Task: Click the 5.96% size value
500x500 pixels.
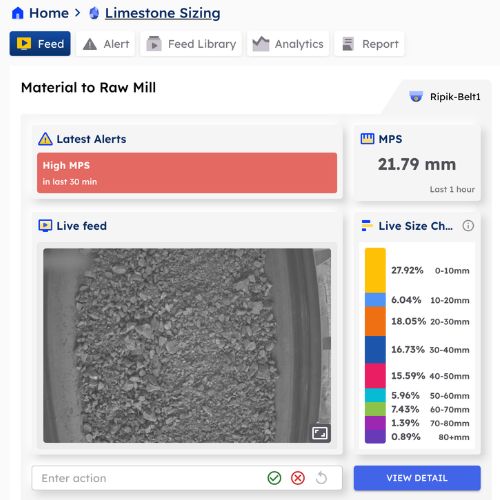Action: (x=405, y=395)
